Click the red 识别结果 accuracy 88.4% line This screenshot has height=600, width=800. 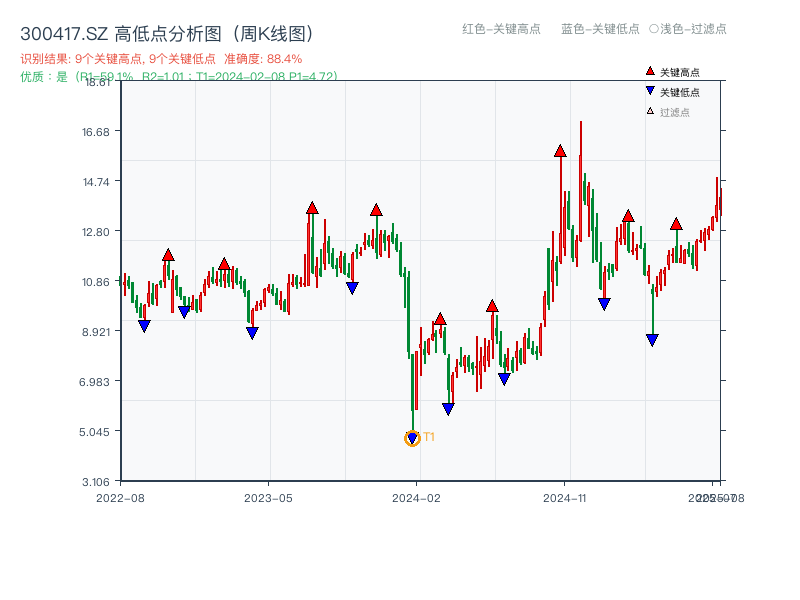tap(161, 59)
